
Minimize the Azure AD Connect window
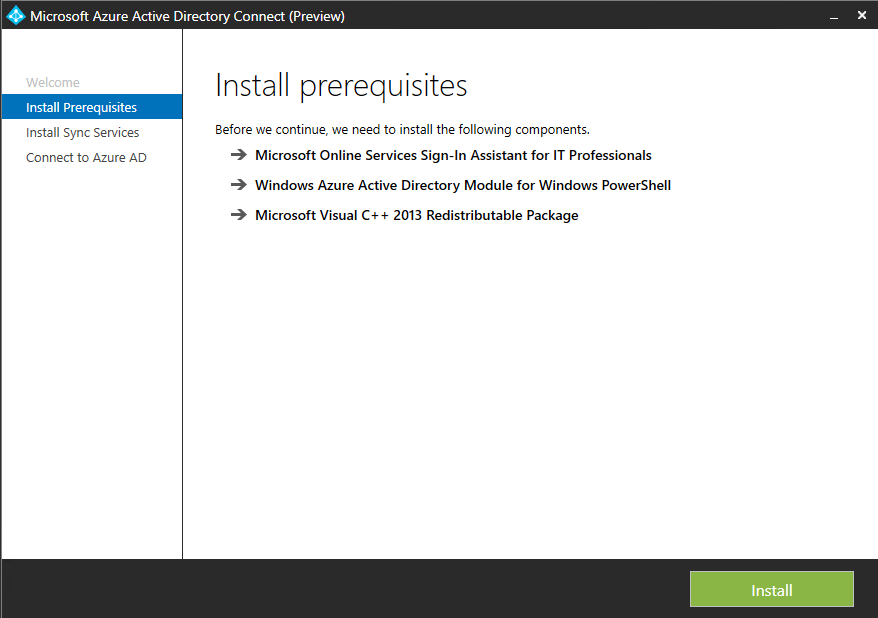tap(832, 16)
